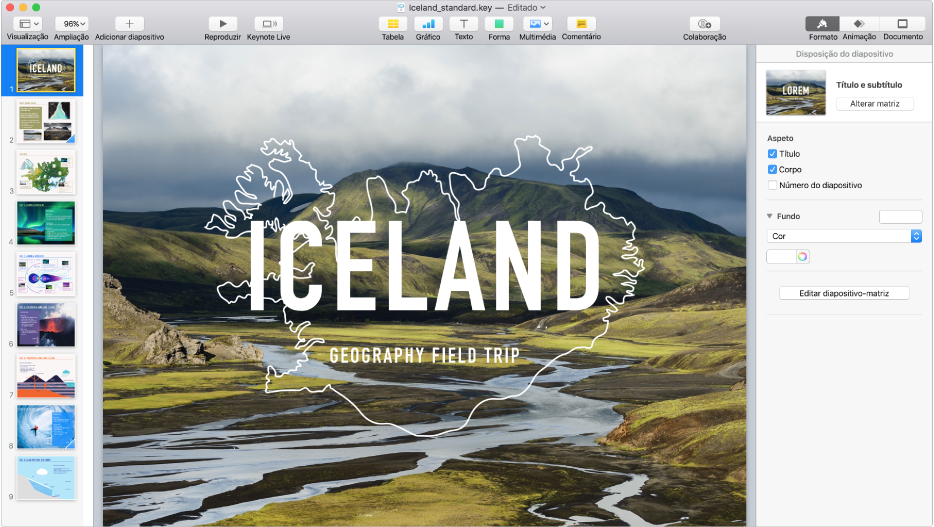Open Colaboração sharing options
The height and width of the screenshot is (527, 934).
705,24
